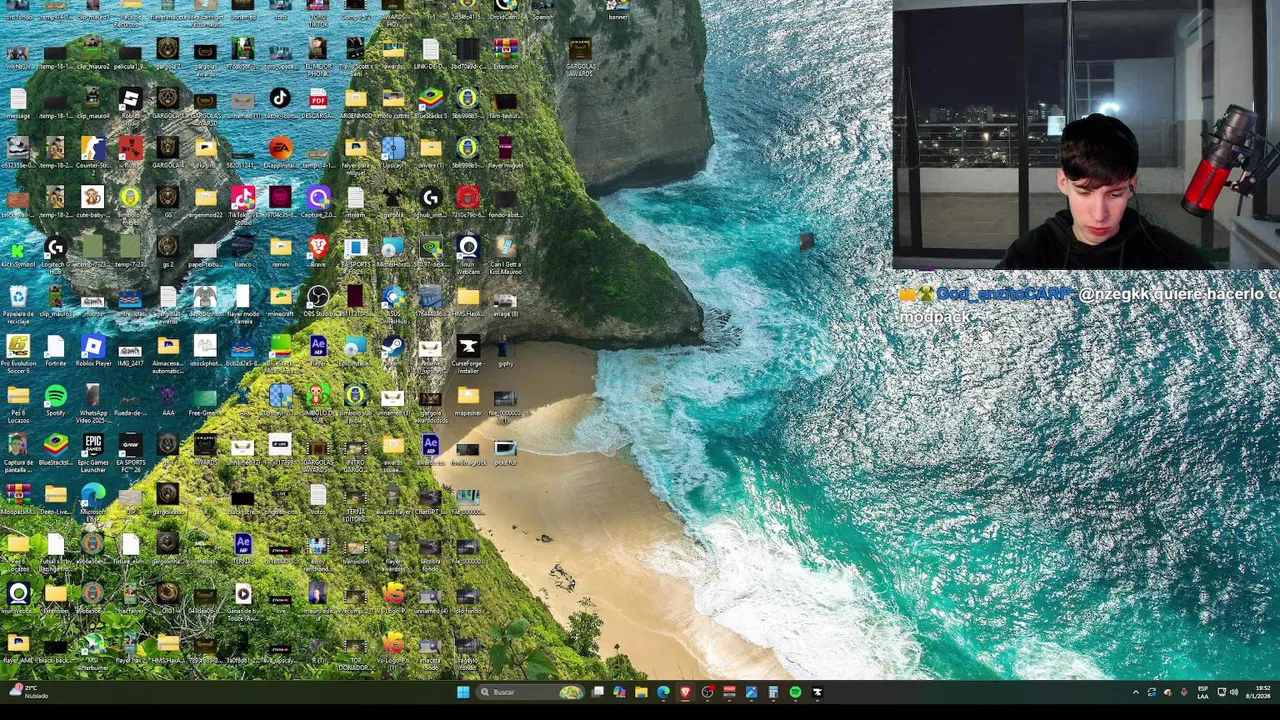Open the Spotify desktop shortcut
The height and width of the screenshot is (720, 1280).
click(x=55, y=401)
